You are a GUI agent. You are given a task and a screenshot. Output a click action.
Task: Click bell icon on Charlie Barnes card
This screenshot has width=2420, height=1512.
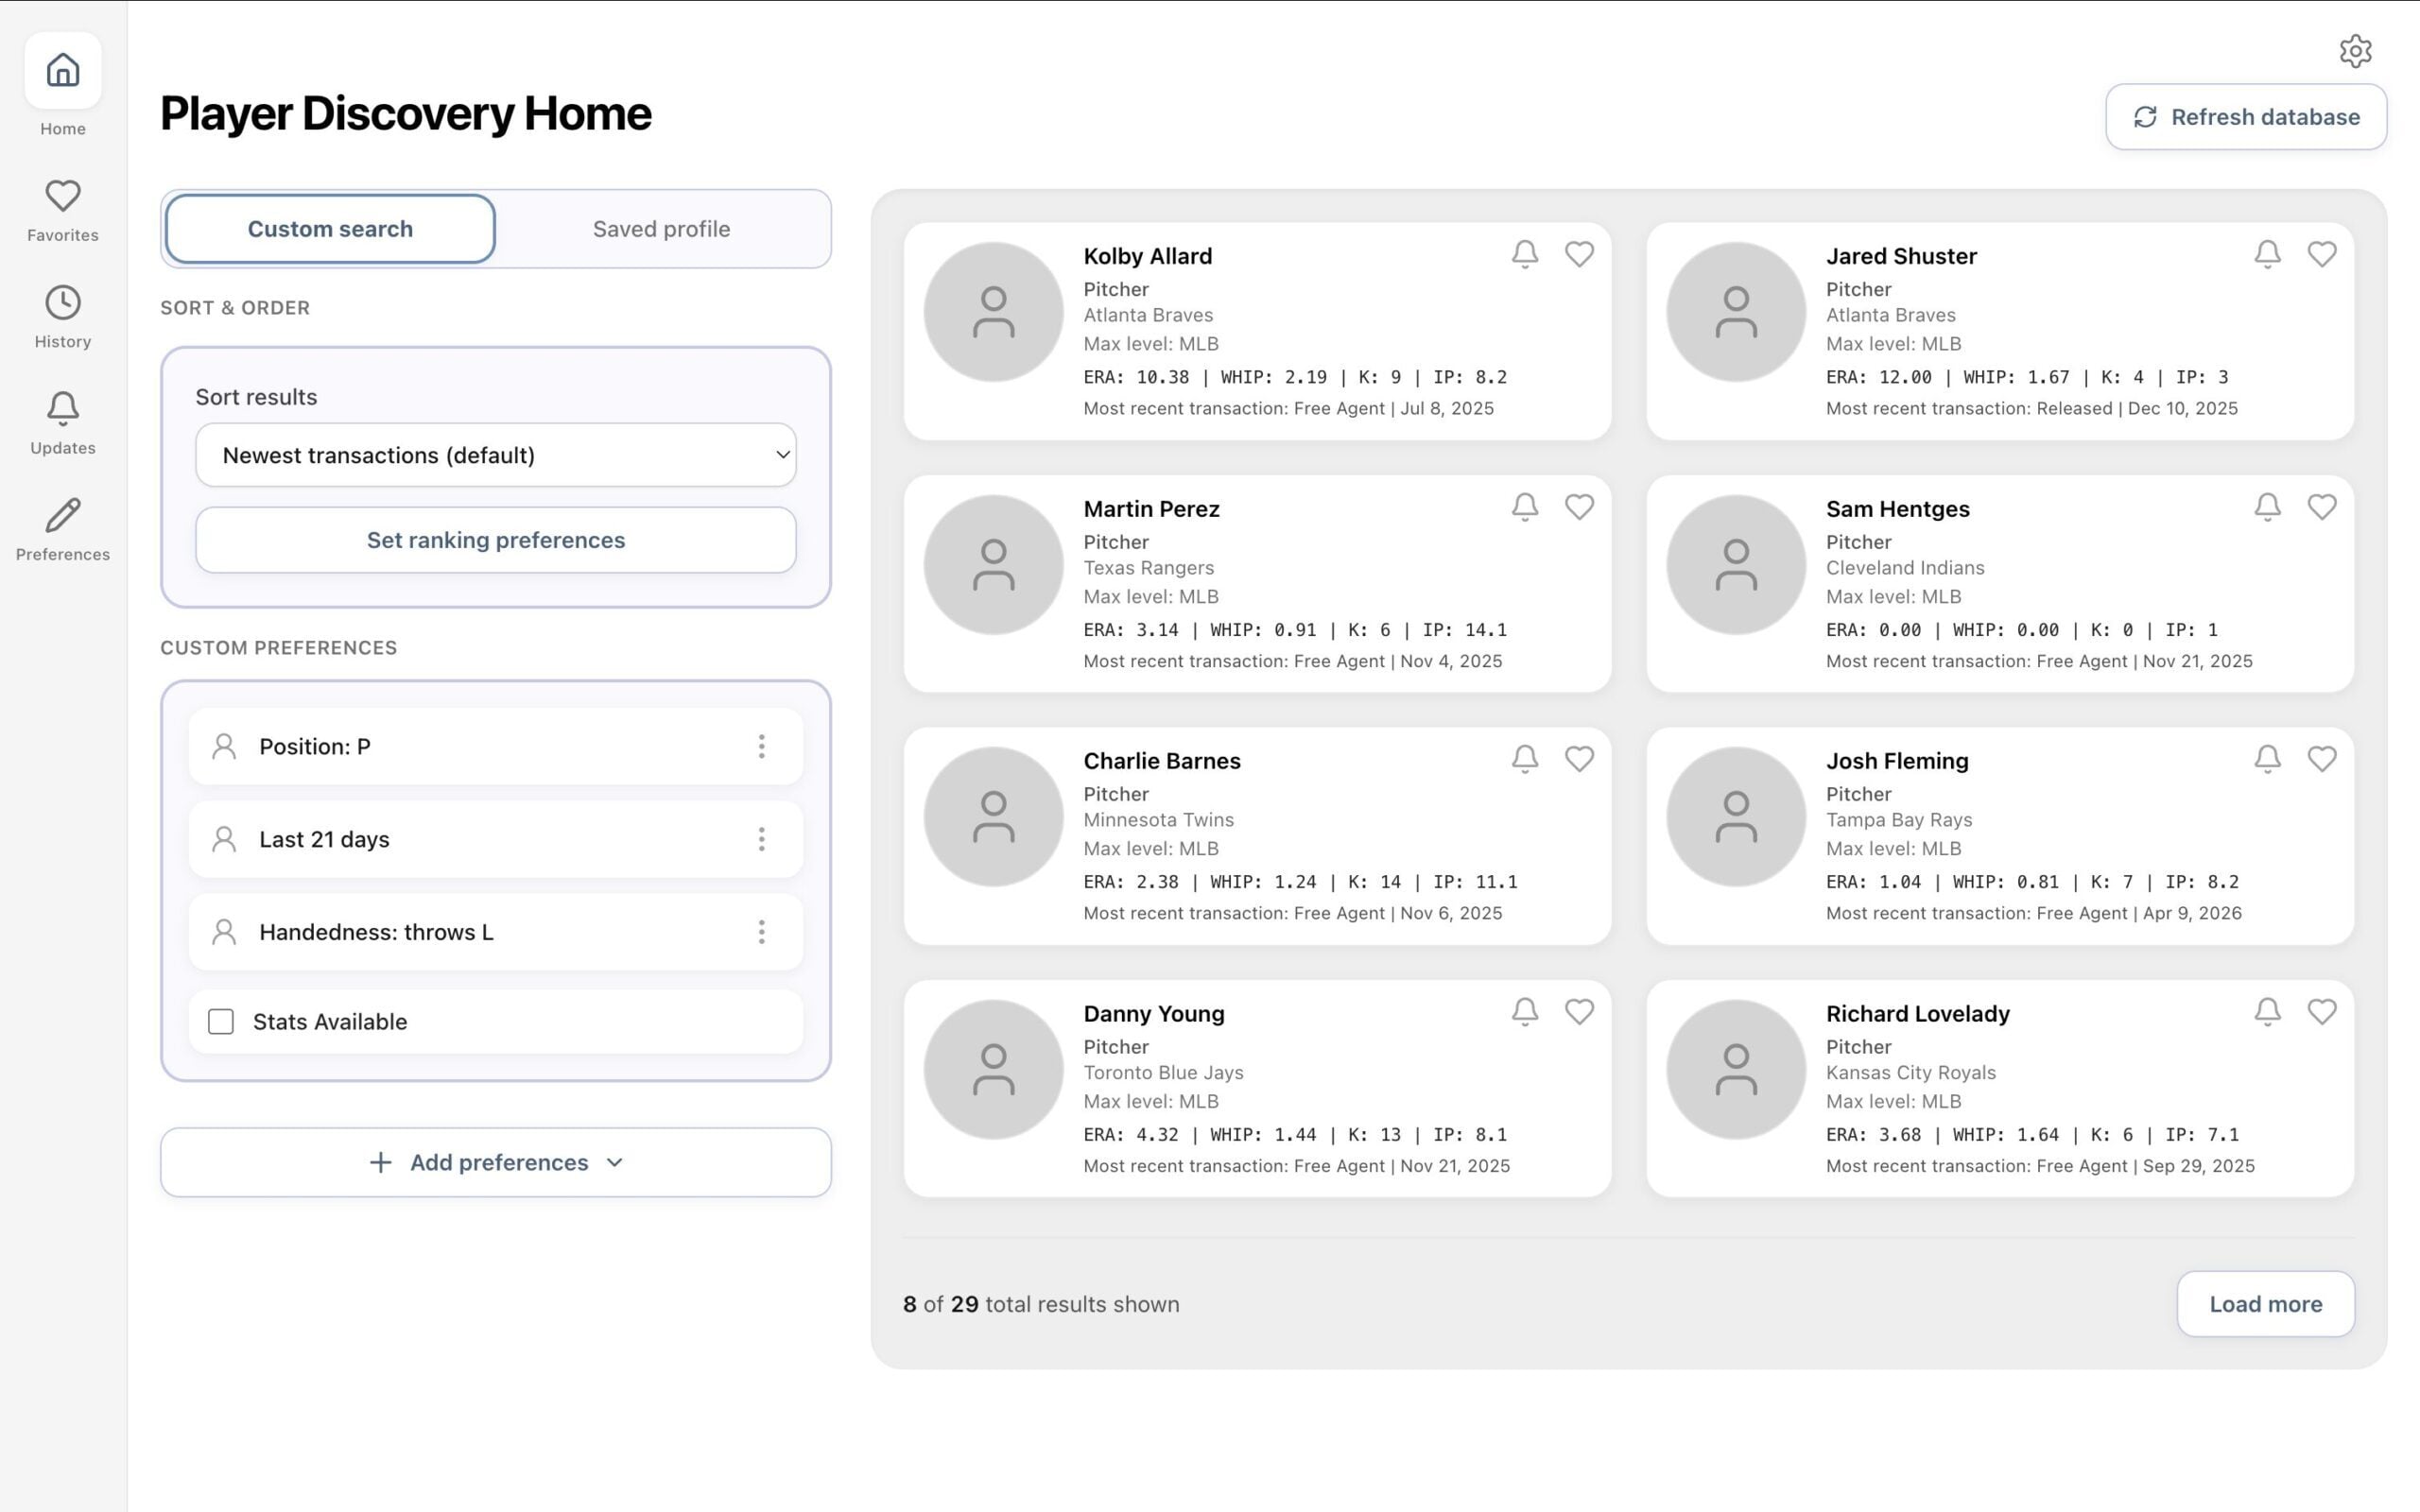click(1524, 759)
